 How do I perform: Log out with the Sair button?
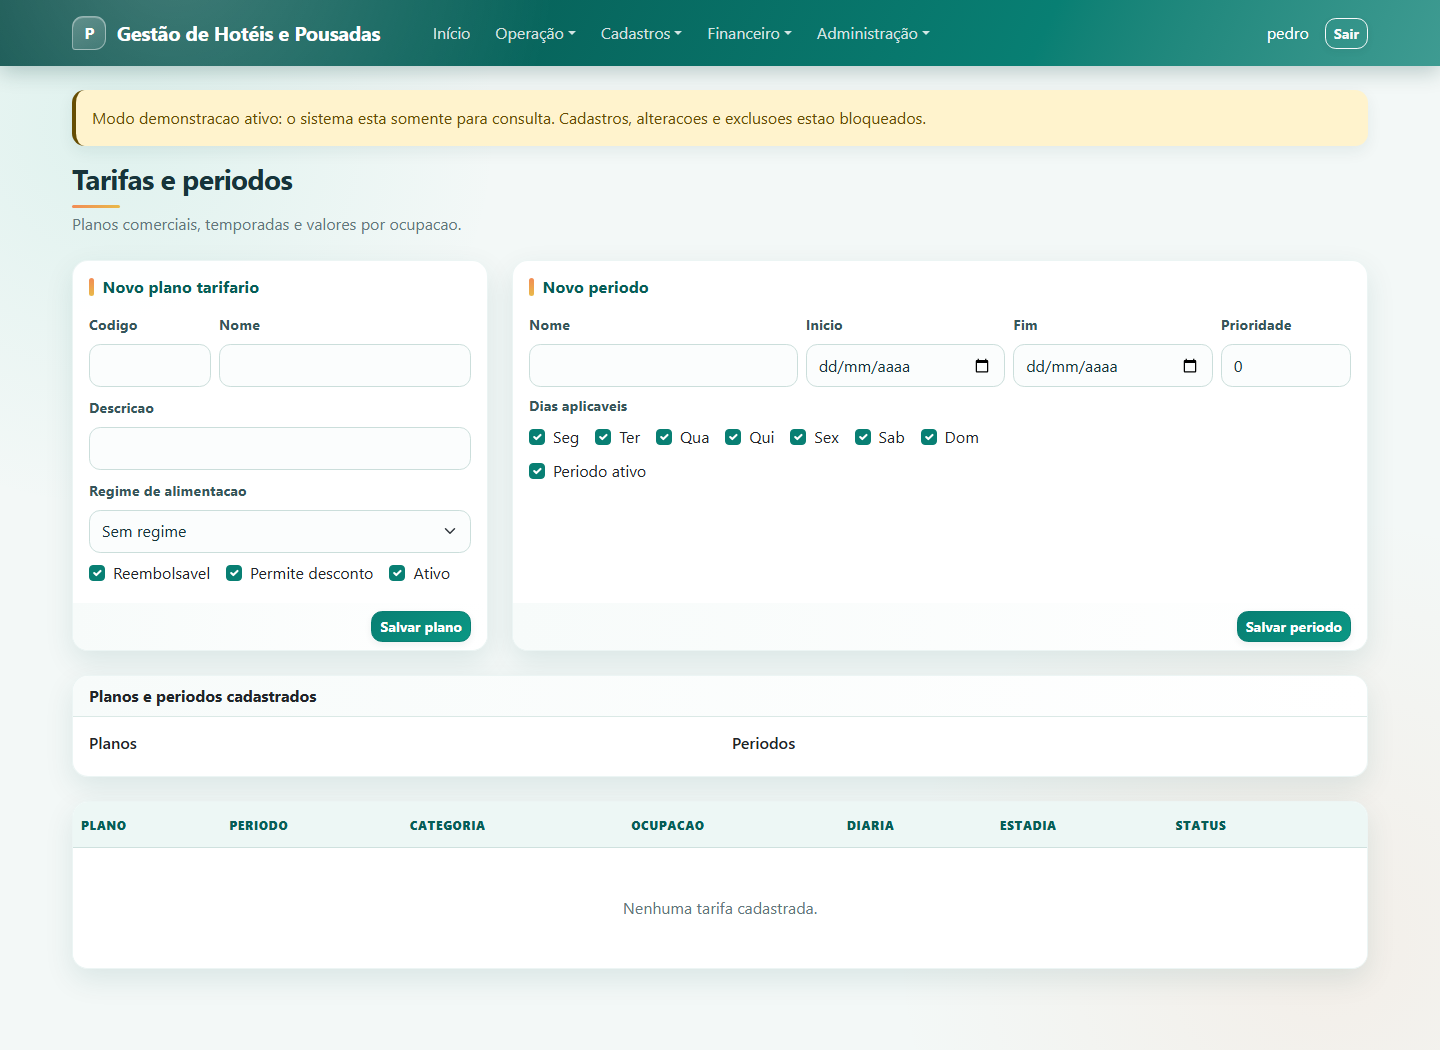tap(1346, 33)
